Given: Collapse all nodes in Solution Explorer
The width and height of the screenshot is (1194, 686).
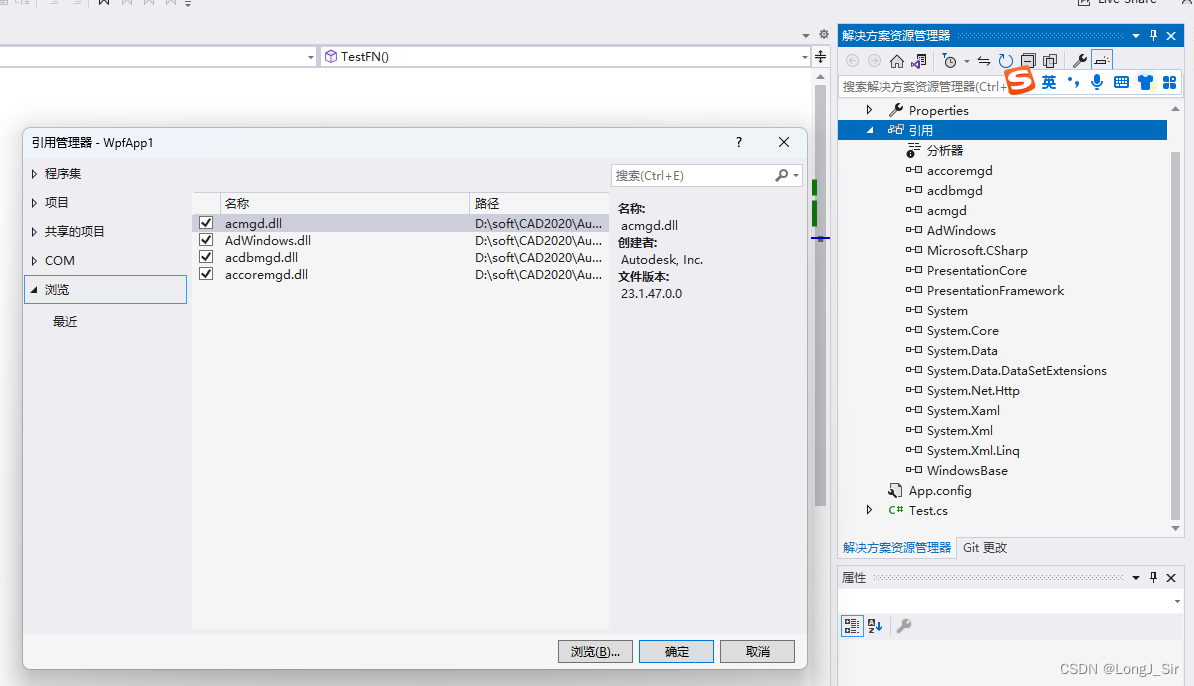Looking at the screenshot, I should [1028, 61].
